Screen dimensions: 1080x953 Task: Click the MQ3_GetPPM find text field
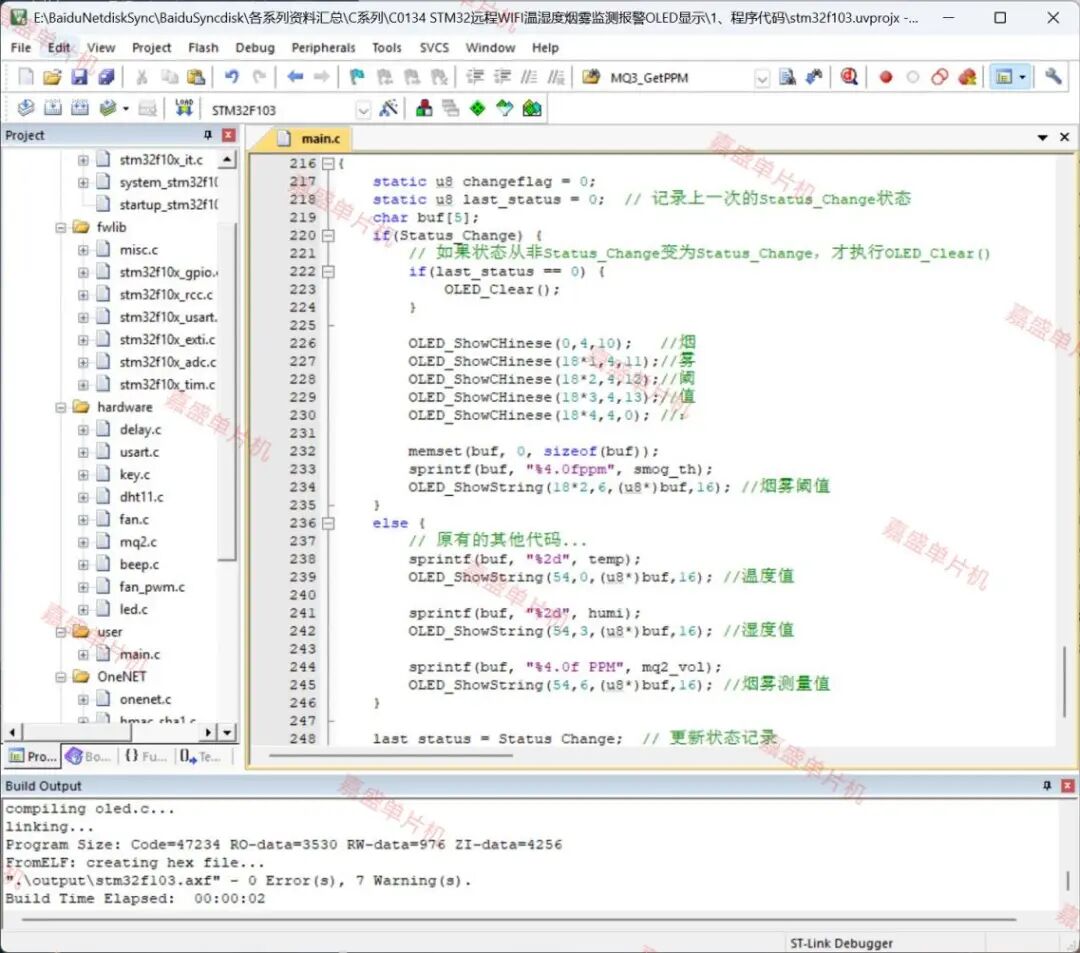pos(678,78)
